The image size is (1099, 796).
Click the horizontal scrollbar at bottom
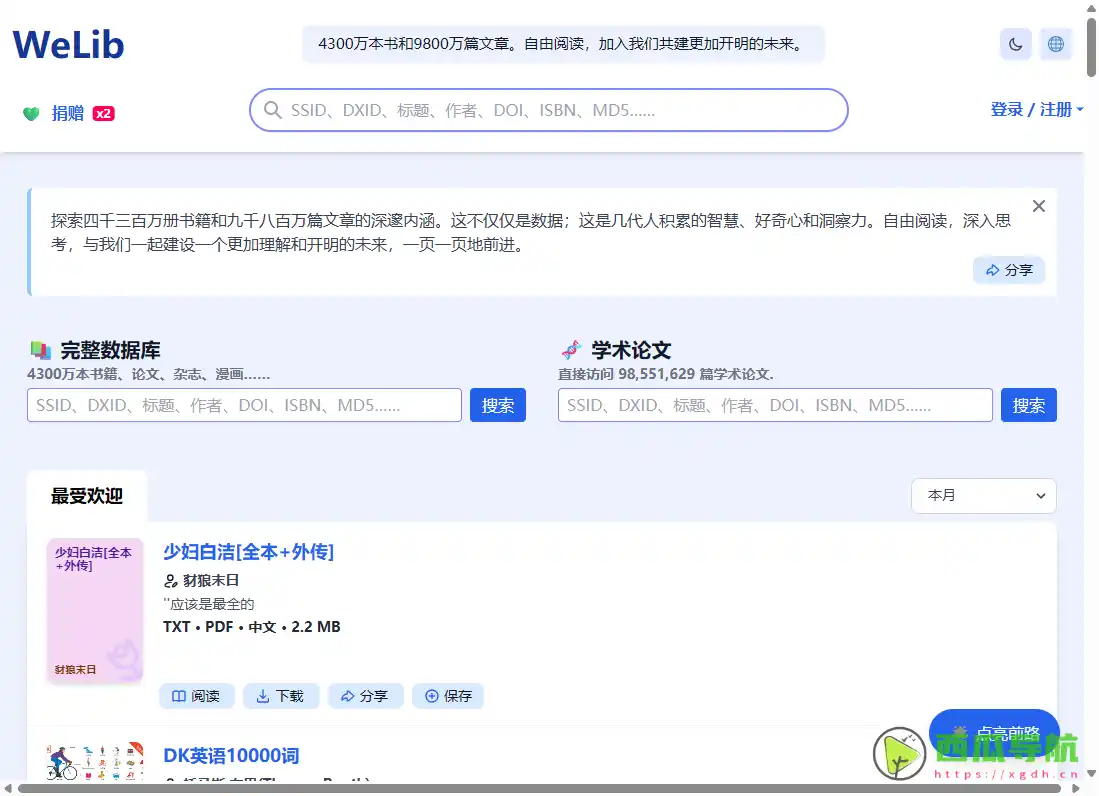click(540, 789)
